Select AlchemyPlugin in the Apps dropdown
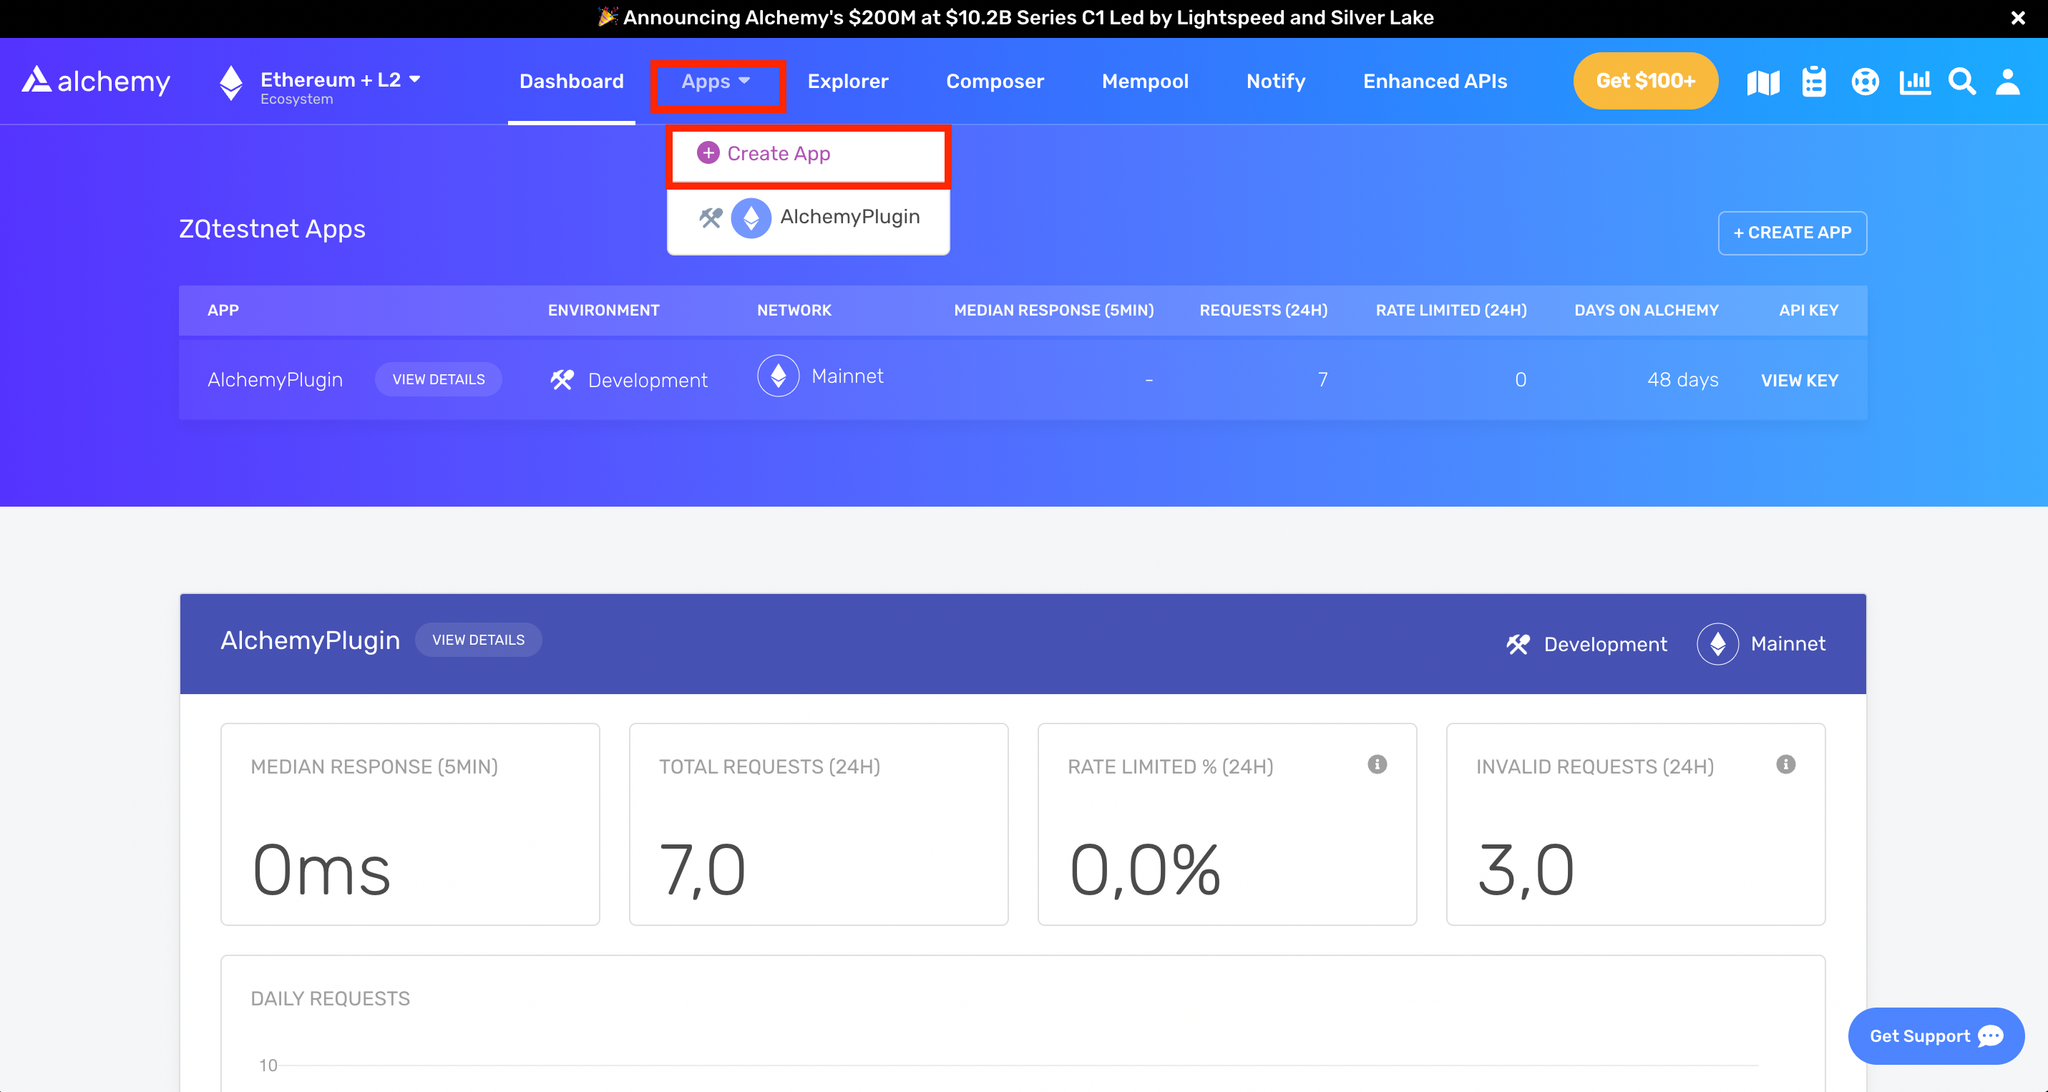 coord(849,217)
